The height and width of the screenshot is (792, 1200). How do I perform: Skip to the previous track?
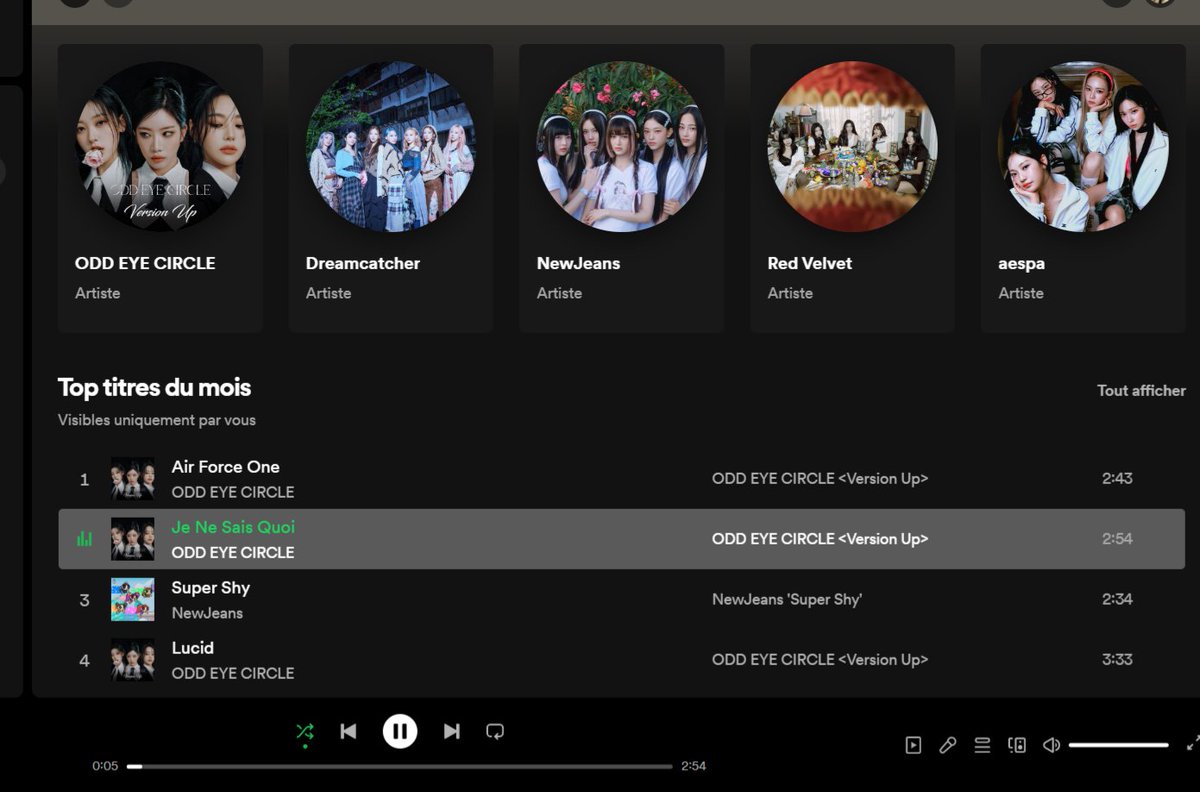coord(348,732)
